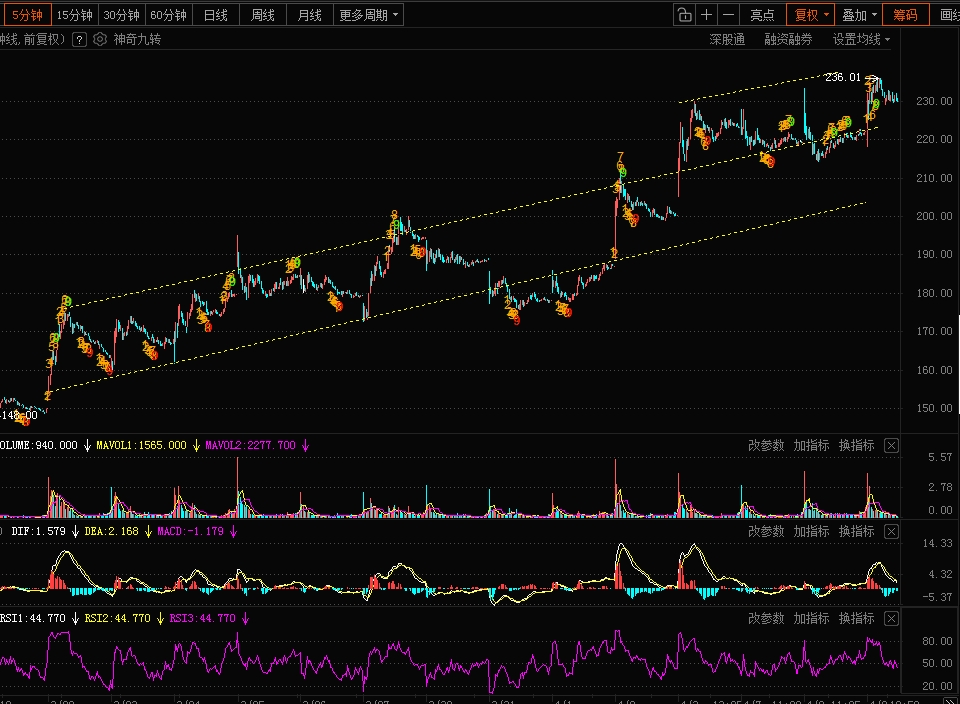Switch to the 日线 daily chart tab
This screenshot has width=960, height=704.
coord(216,15)
